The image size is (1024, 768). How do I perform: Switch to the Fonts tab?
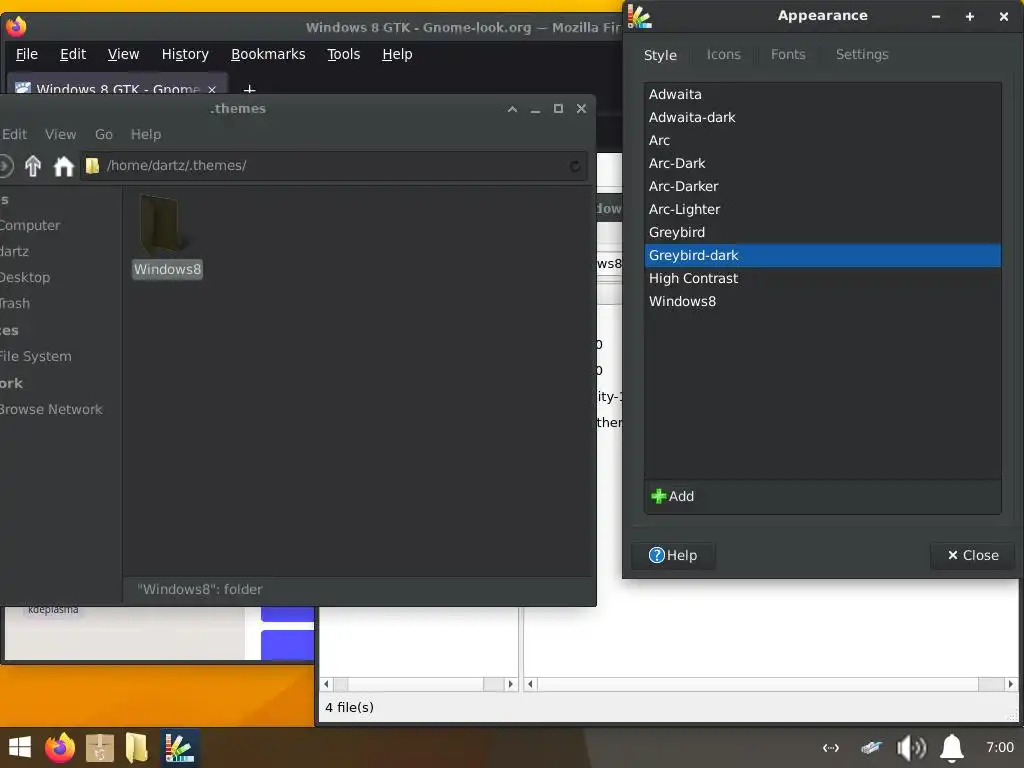788,55
